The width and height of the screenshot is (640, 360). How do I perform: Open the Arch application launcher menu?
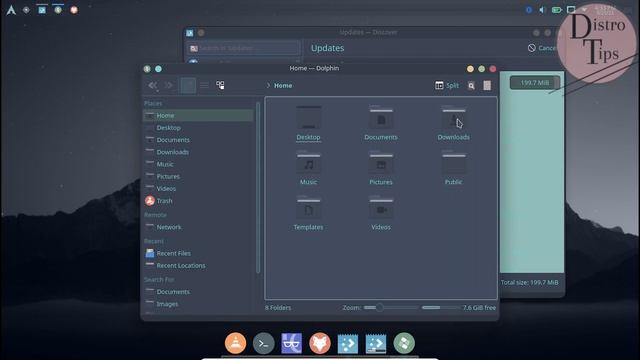pos(11,10)
